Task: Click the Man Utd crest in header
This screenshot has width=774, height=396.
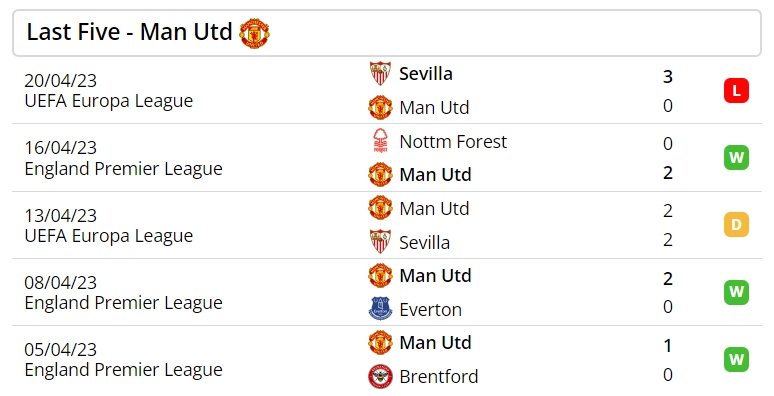Action: click(254, 33)
